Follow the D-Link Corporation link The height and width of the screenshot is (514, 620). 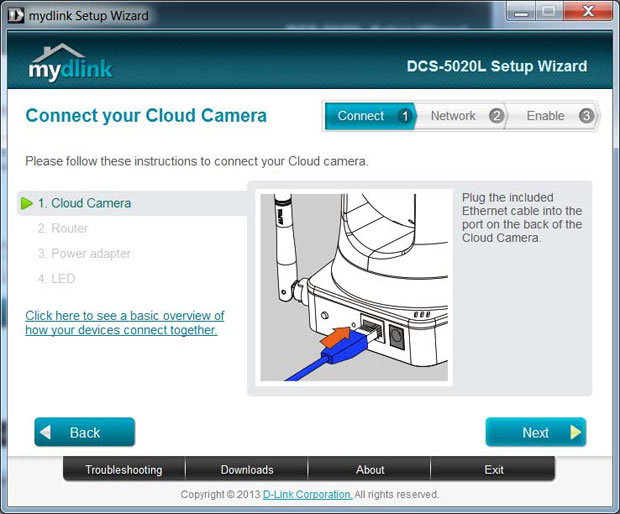point(307,494)
